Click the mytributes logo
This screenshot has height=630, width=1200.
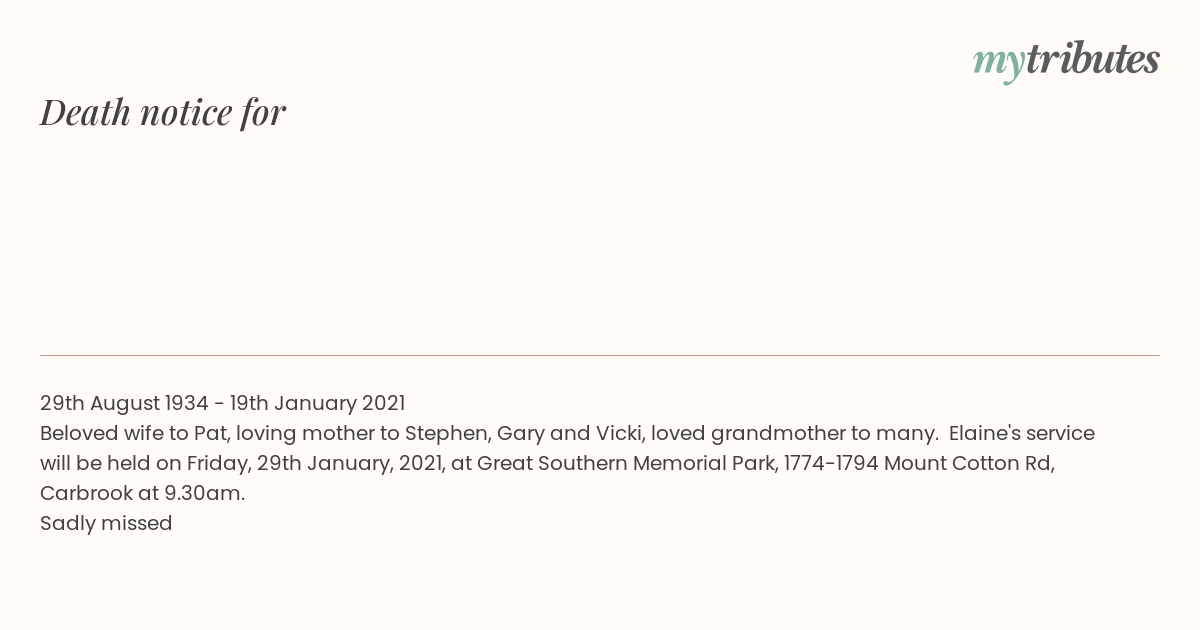[1066, 60]
